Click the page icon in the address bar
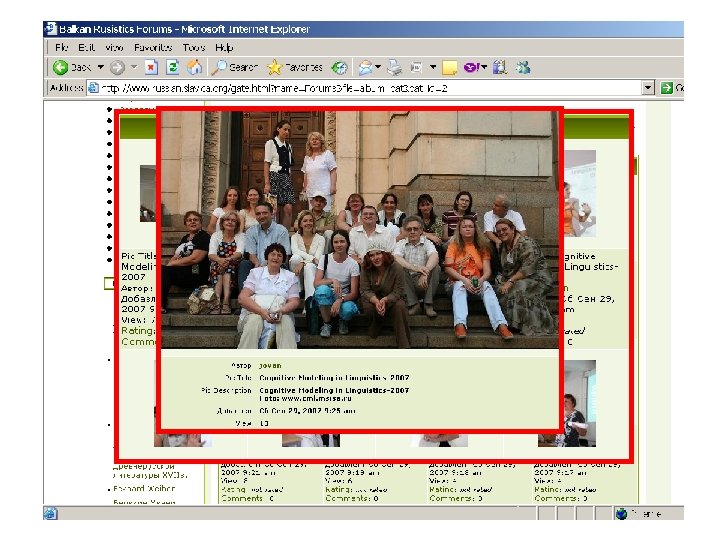Viewport: 720px width, 540px height. 93,88
